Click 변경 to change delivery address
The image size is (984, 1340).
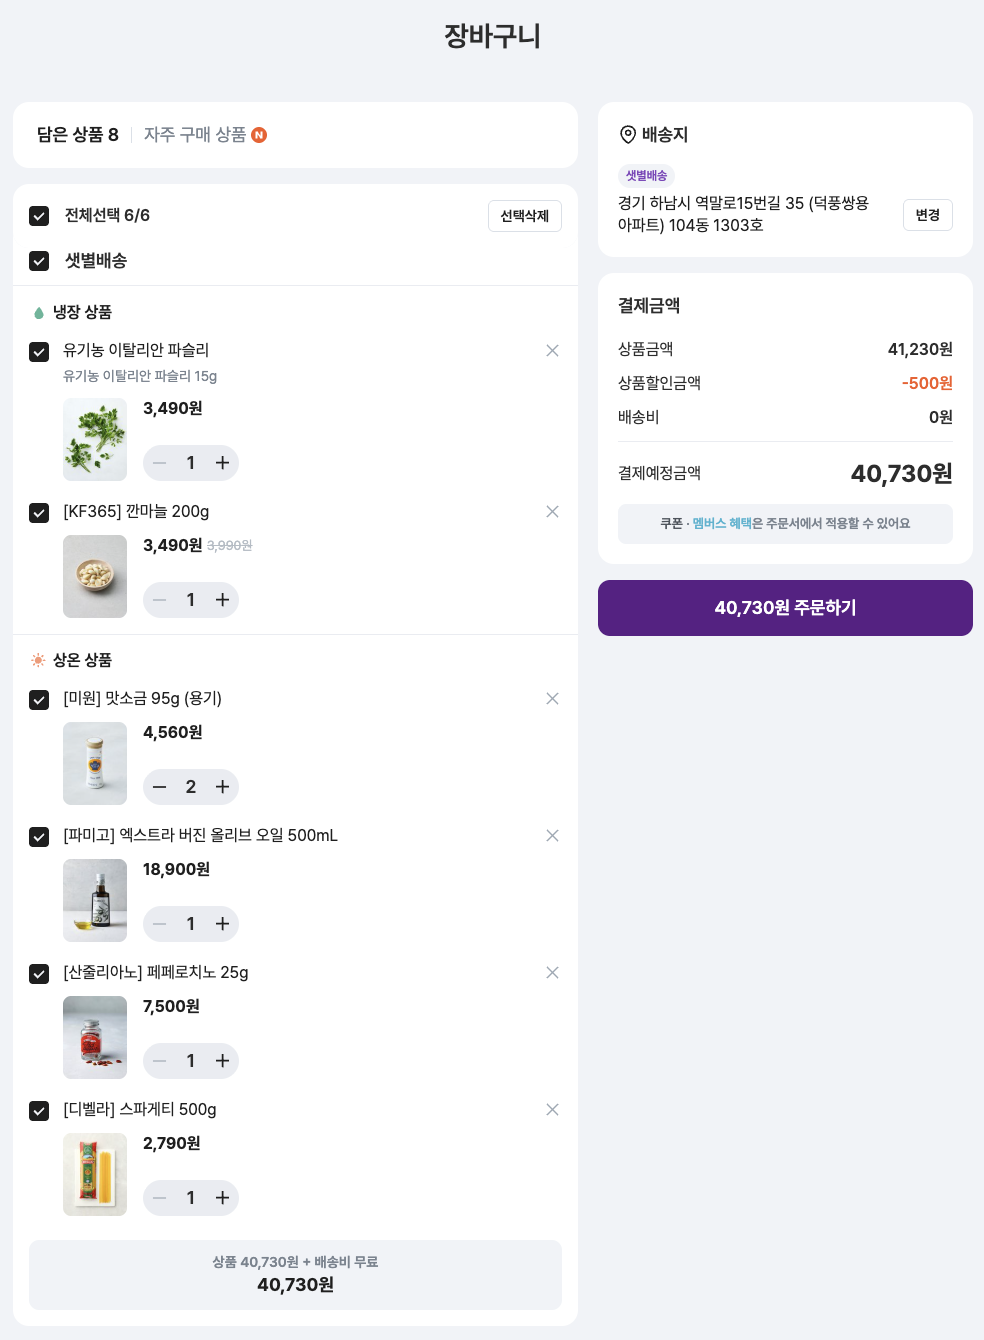tap(928, 215)
